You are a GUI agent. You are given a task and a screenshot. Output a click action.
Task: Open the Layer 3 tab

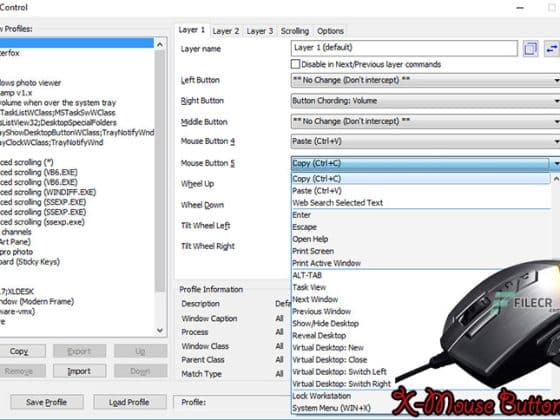point(260,31)
